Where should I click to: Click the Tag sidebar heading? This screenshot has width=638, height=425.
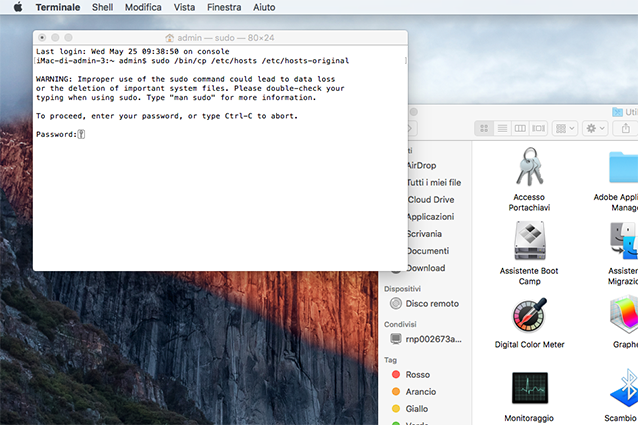[x=390, y=360]
